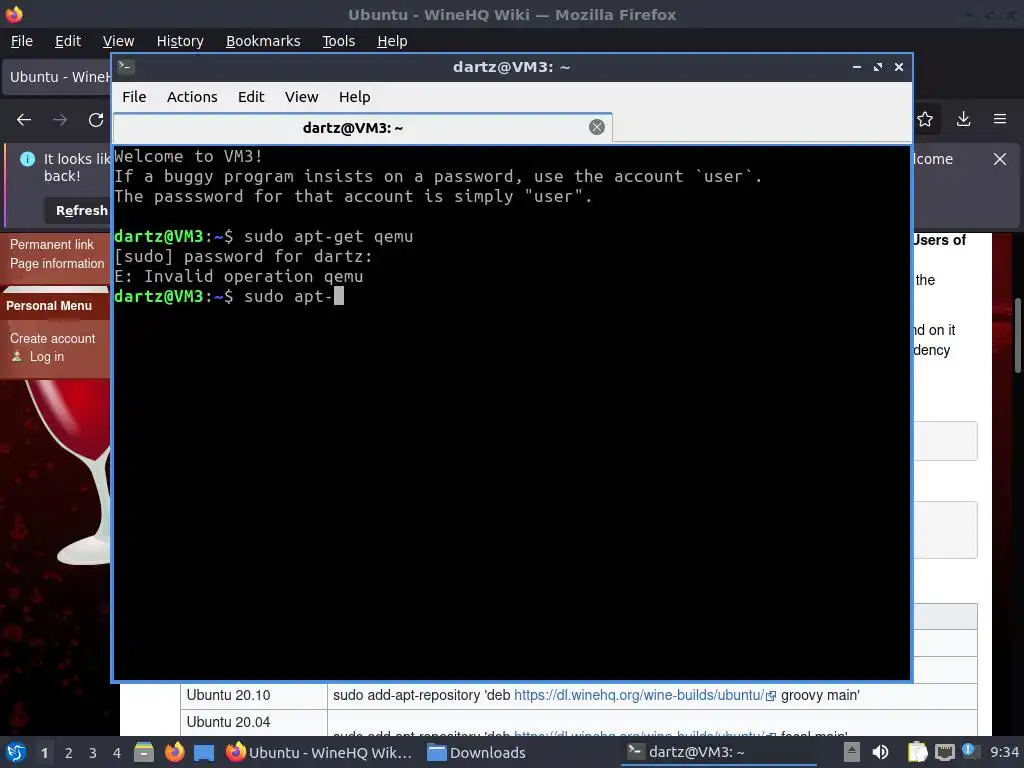Click the show desktop taskbar icon

(x=204, y=752)
